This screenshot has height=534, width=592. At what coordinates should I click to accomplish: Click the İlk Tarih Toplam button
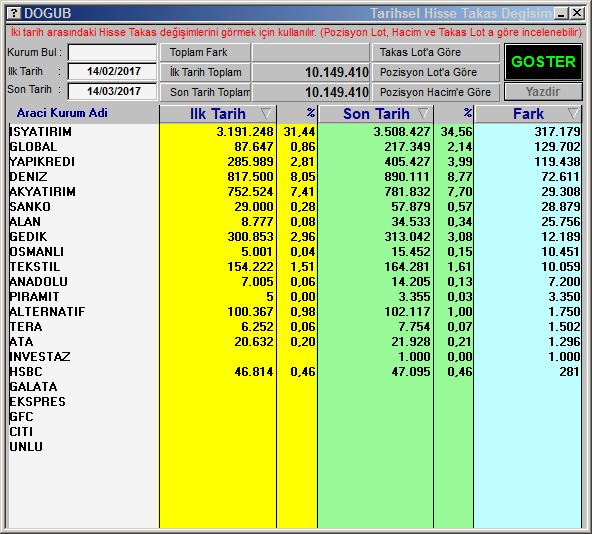205,72
